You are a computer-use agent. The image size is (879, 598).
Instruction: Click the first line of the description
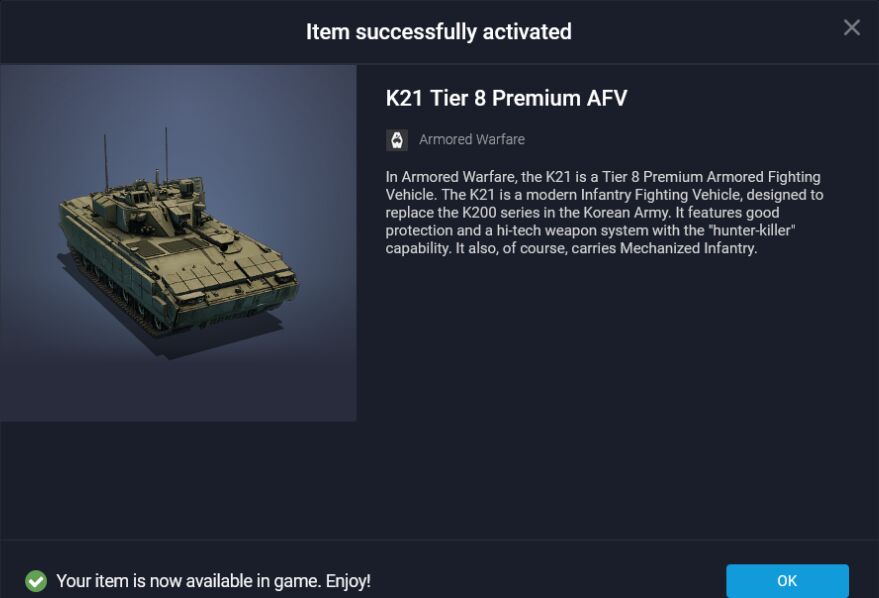pyautogui.click(x=602, y=177)
